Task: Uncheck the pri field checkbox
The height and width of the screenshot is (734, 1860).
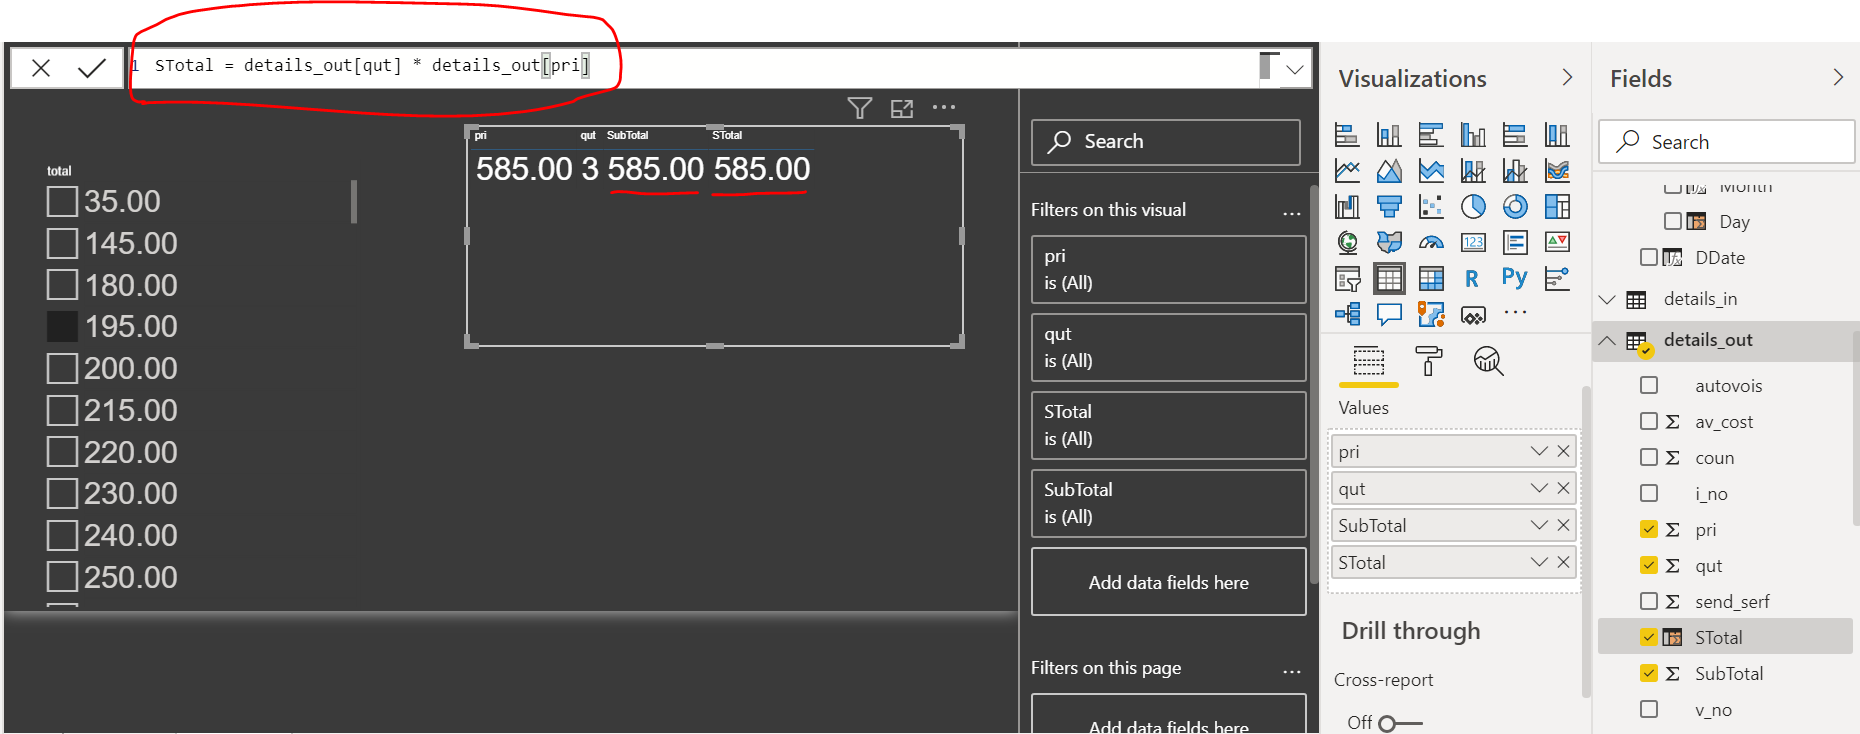Action: tap(1649, 529)
